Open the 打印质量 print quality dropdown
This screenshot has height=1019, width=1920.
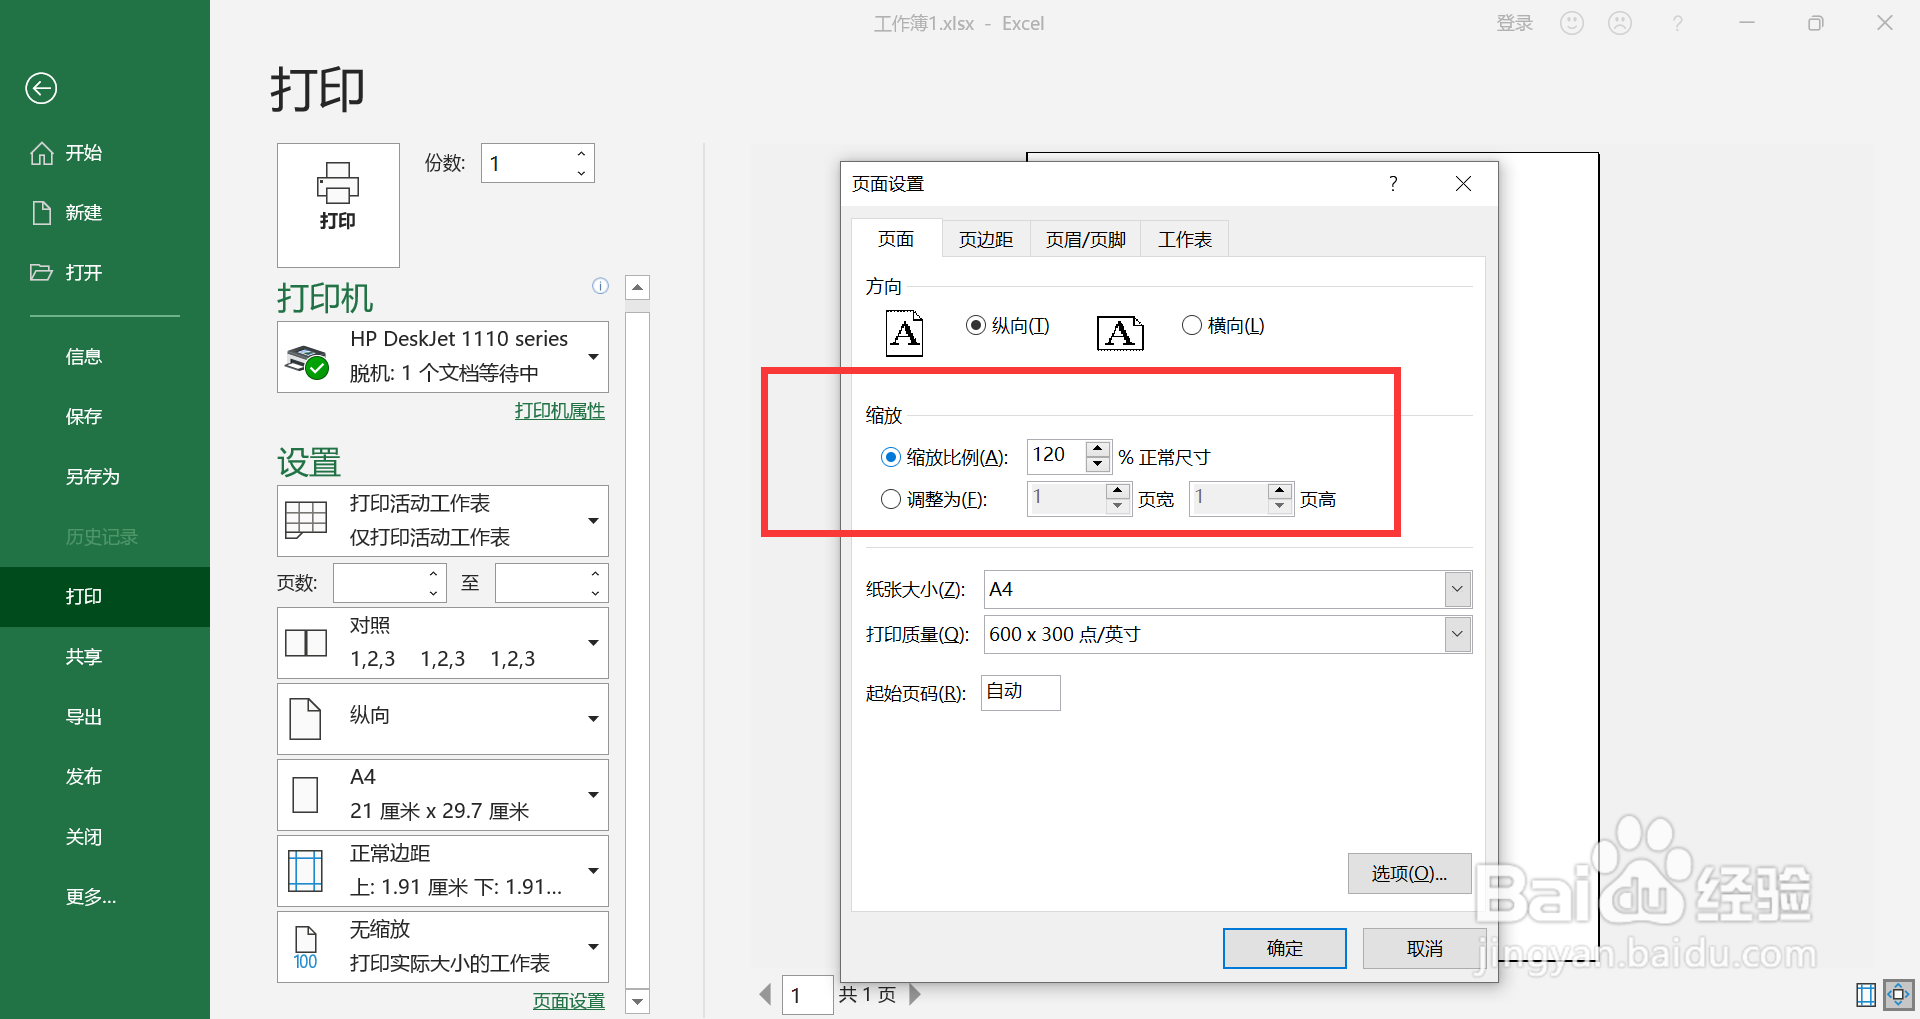point(1457,634)
